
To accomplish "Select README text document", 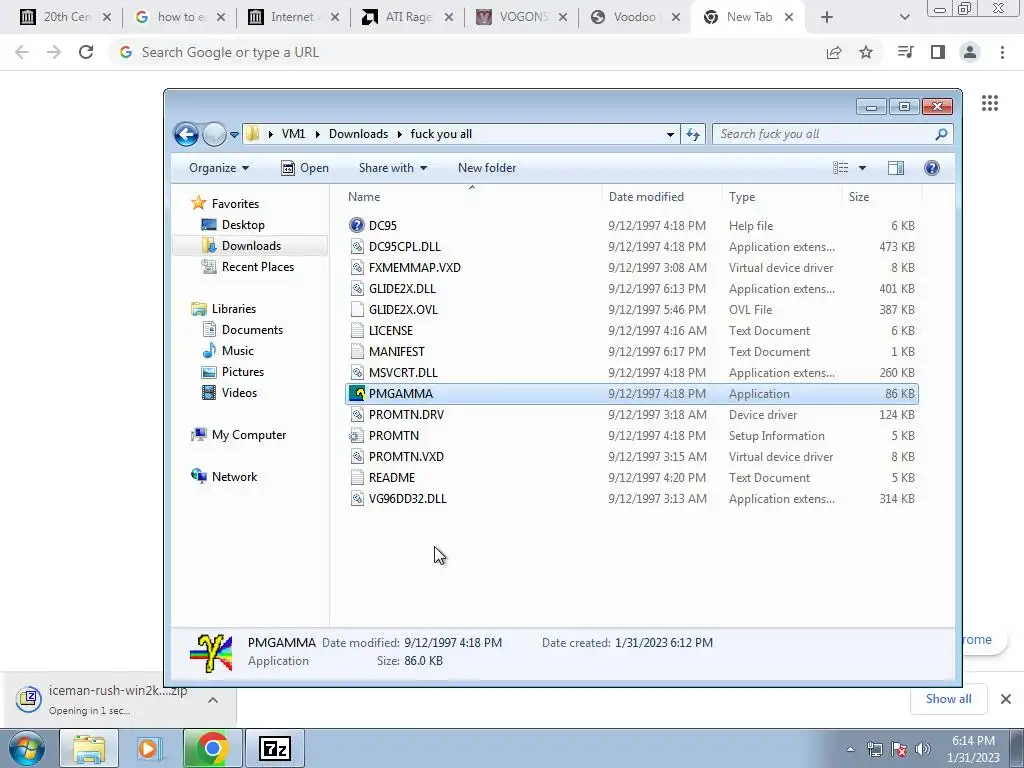I will (392, 477).
